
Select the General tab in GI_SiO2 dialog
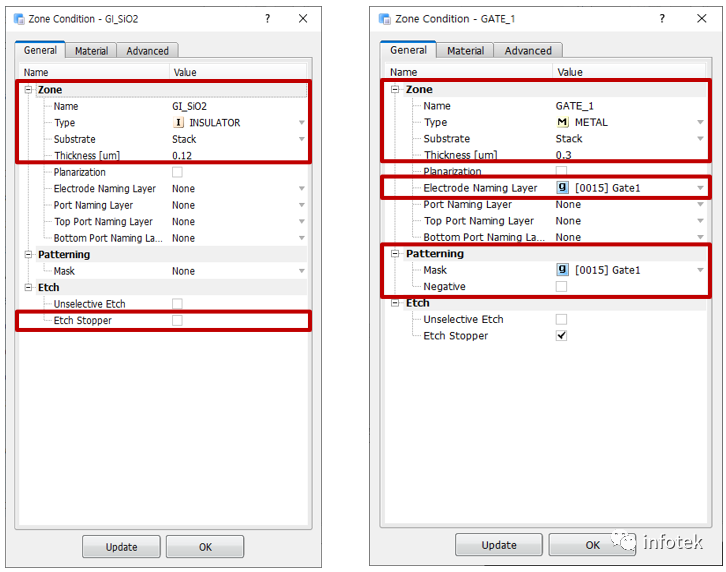(40, 50)
